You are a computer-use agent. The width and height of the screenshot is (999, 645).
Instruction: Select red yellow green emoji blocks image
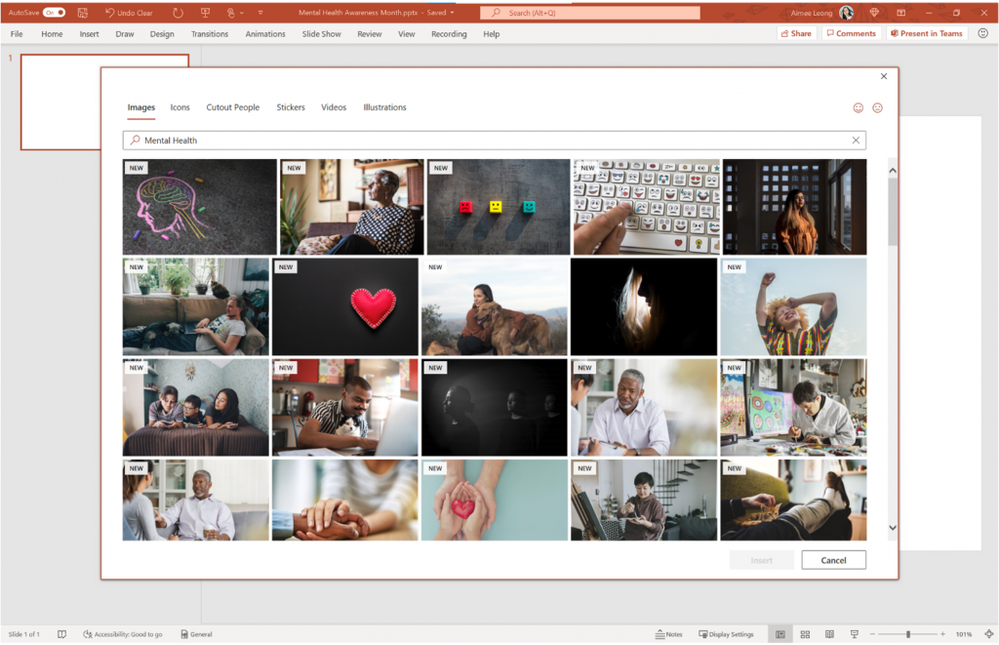point(498,207)
